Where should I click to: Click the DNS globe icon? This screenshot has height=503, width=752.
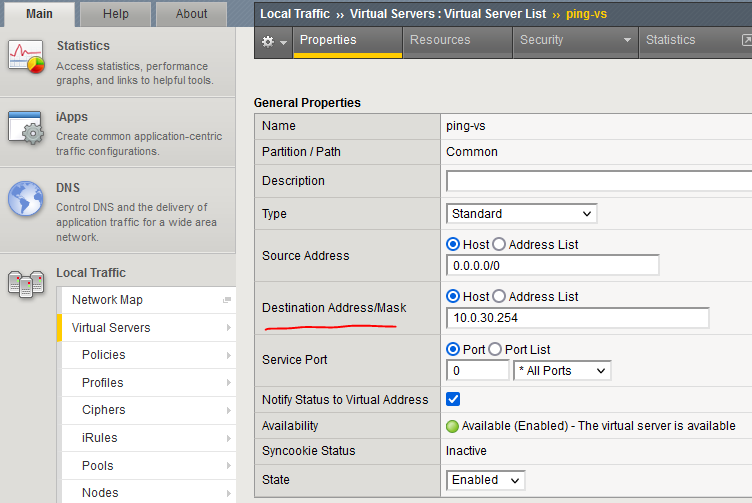[25, 198]
